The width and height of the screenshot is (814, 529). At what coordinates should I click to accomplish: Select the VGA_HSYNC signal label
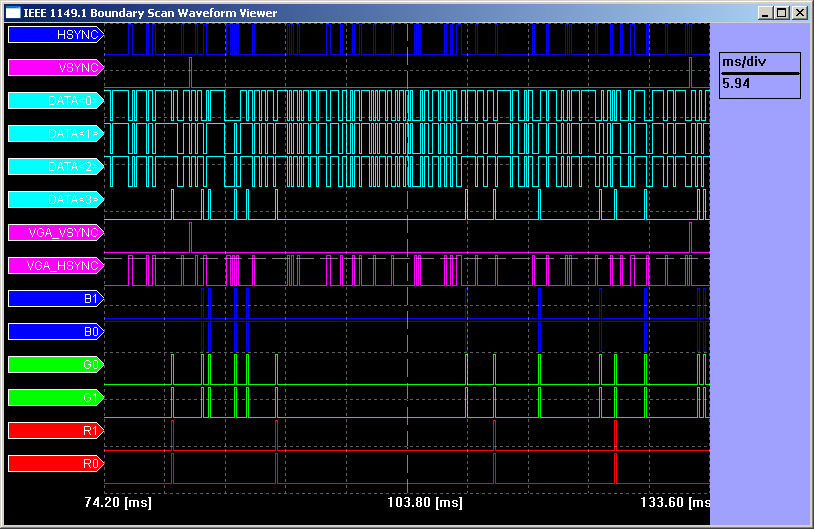click(x=55, y=266)
